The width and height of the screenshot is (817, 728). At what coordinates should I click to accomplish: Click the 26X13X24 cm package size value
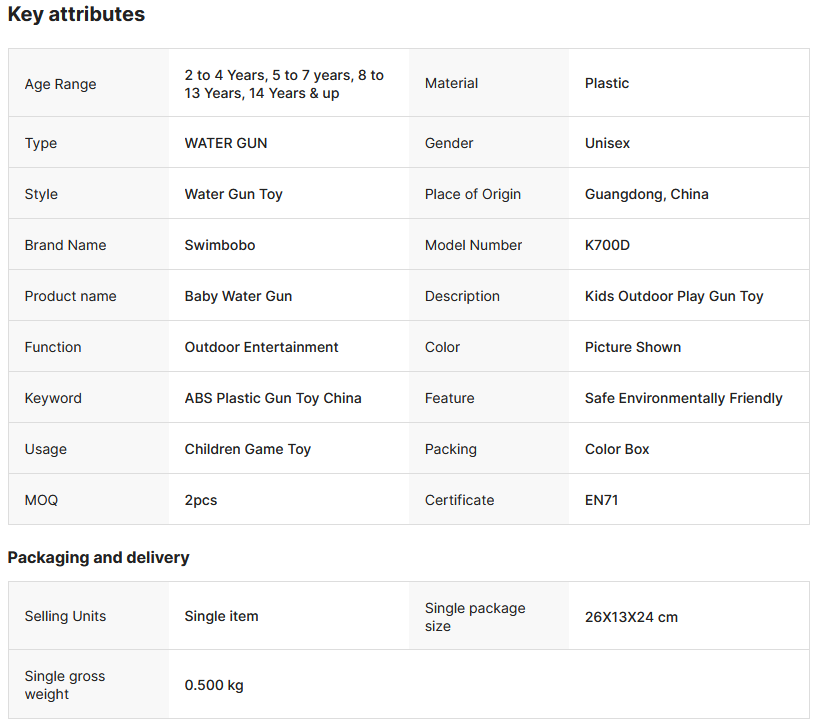[x=631, y=617]
